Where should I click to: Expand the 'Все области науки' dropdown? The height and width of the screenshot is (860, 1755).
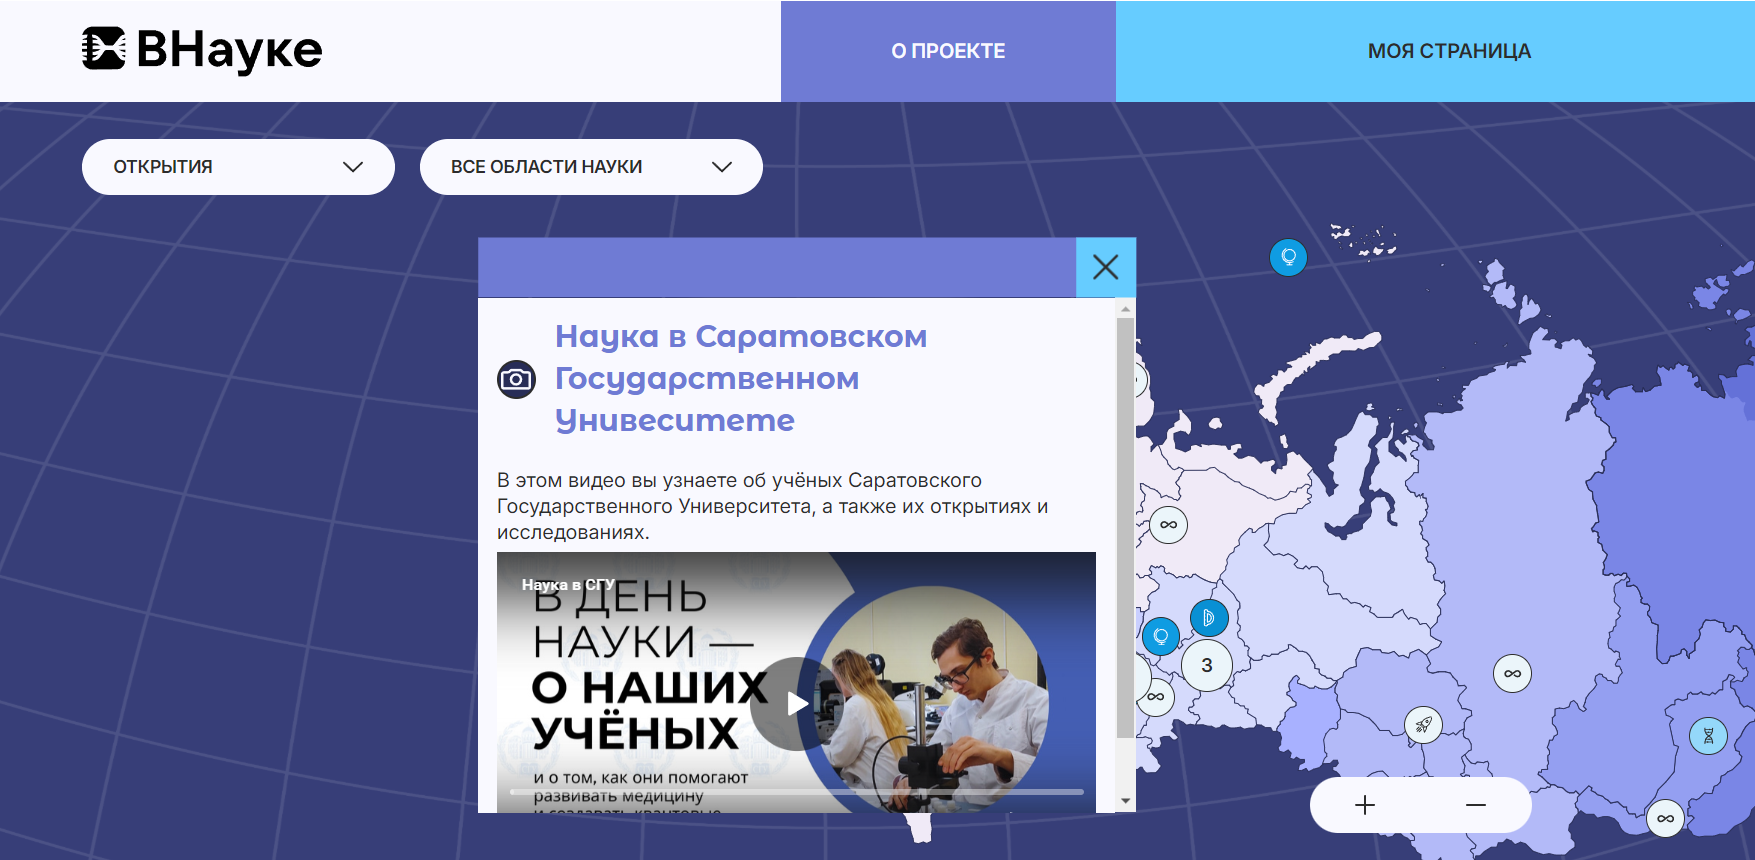591,167
